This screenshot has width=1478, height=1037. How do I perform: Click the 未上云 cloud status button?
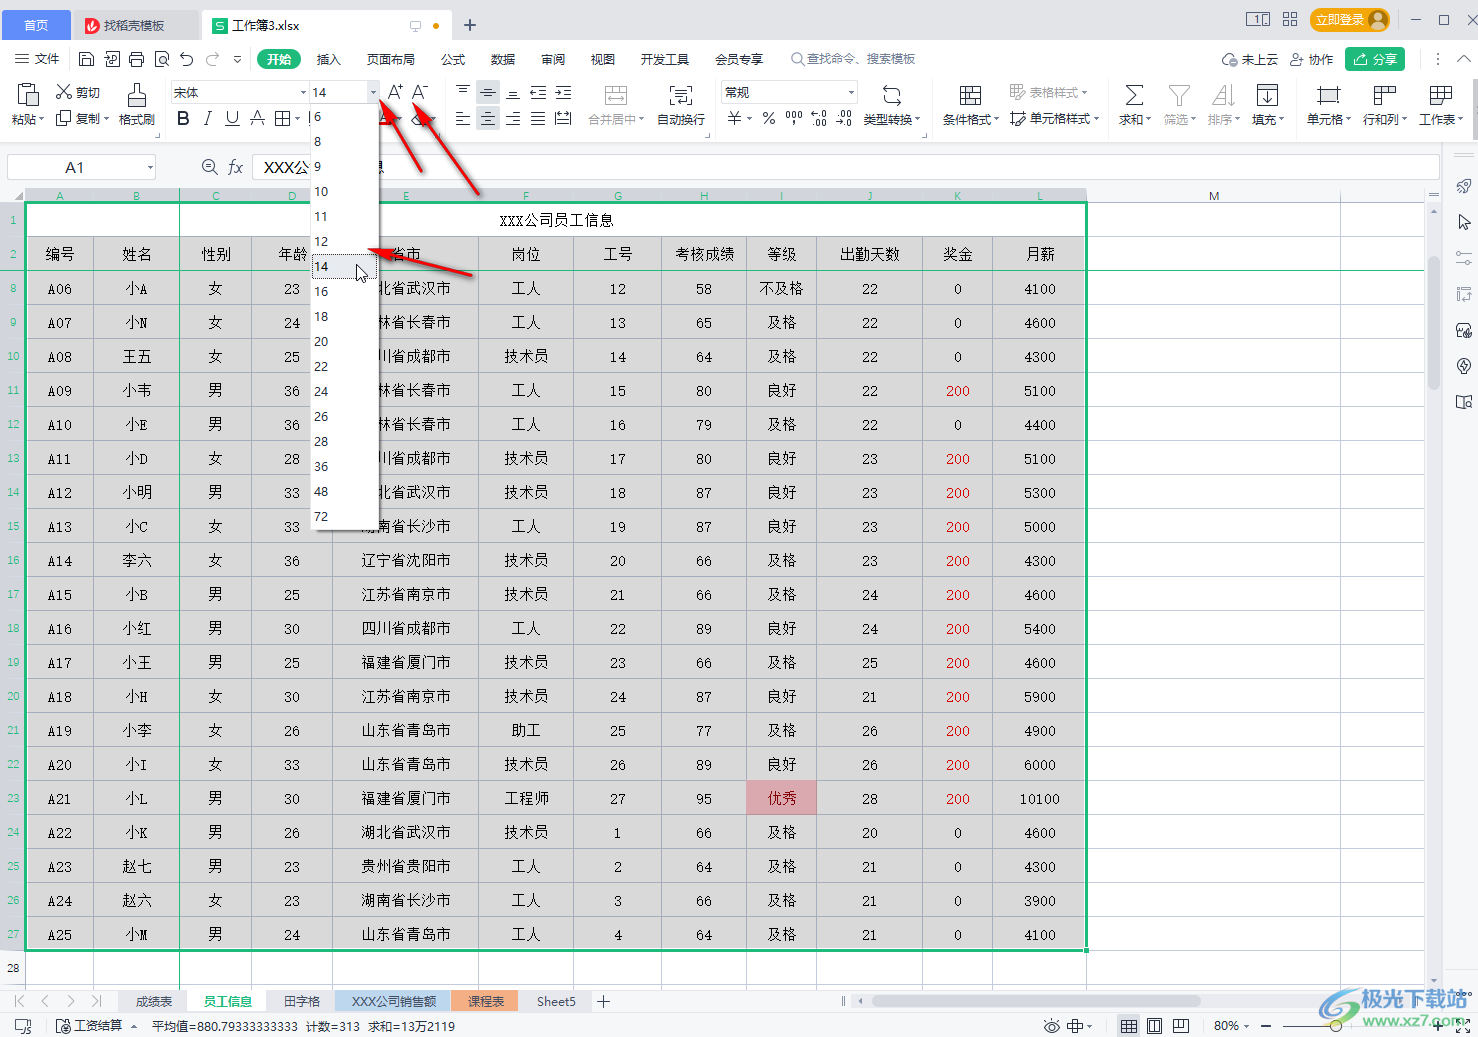tap(1250, 59)
